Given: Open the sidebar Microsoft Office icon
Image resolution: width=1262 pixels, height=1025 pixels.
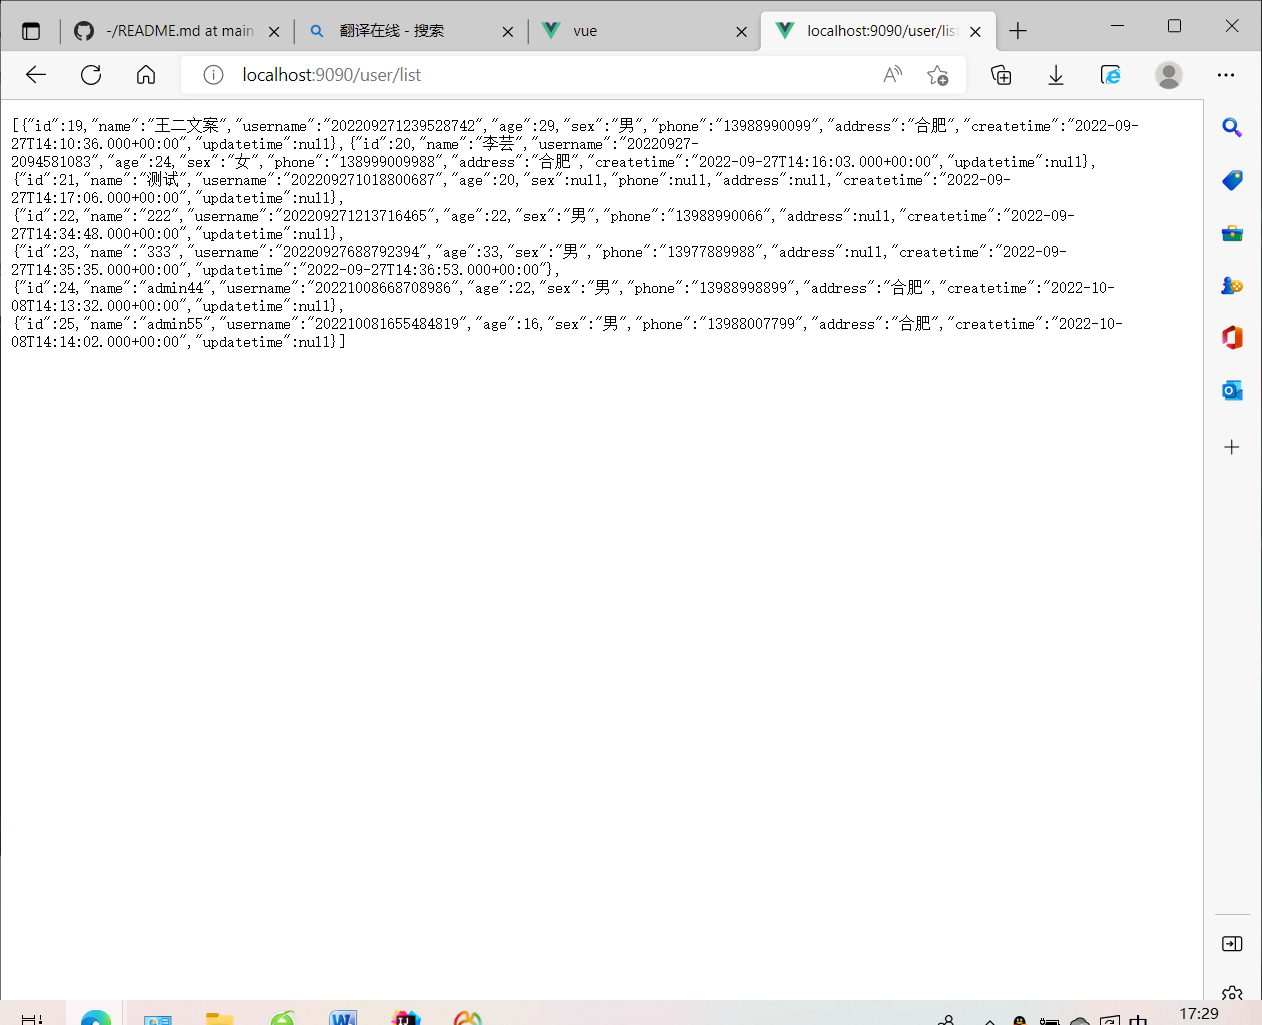Looking at the screenshot, I should pyautogui.click(x=1232, y=338).
